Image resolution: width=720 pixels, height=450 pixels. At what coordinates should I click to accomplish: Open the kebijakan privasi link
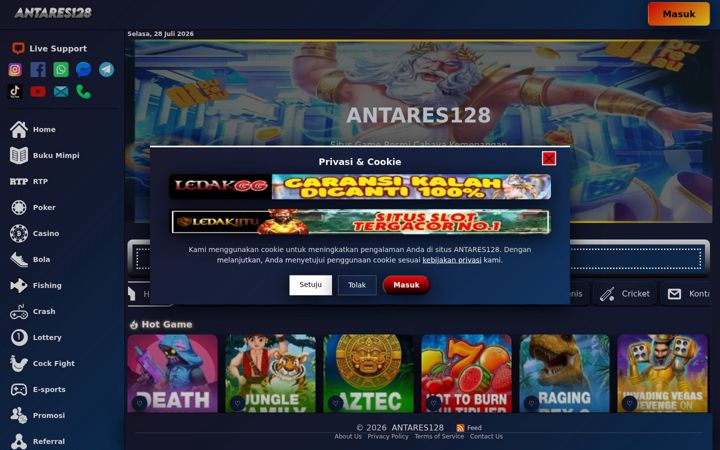[451, 260]
